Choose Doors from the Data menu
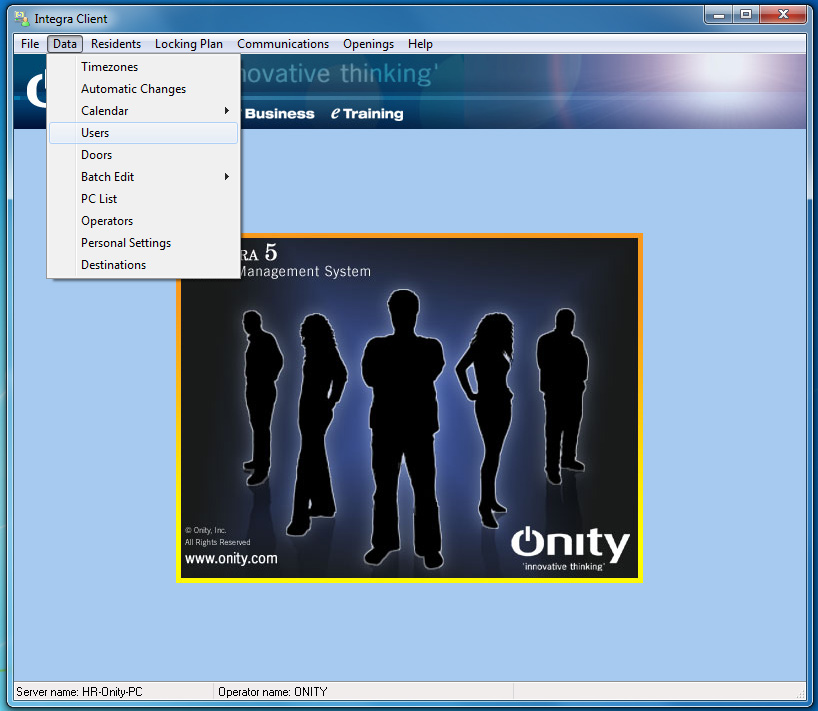The width and height of the screenshot is (818, 711). 96,155
